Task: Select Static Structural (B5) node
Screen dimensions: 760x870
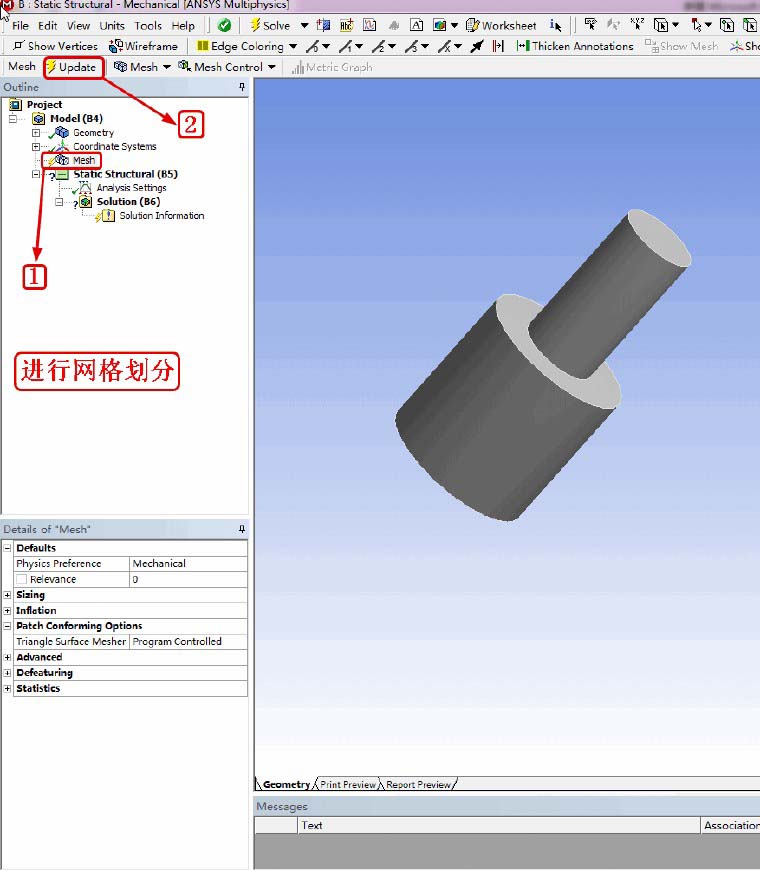Action: click(125, 174)
